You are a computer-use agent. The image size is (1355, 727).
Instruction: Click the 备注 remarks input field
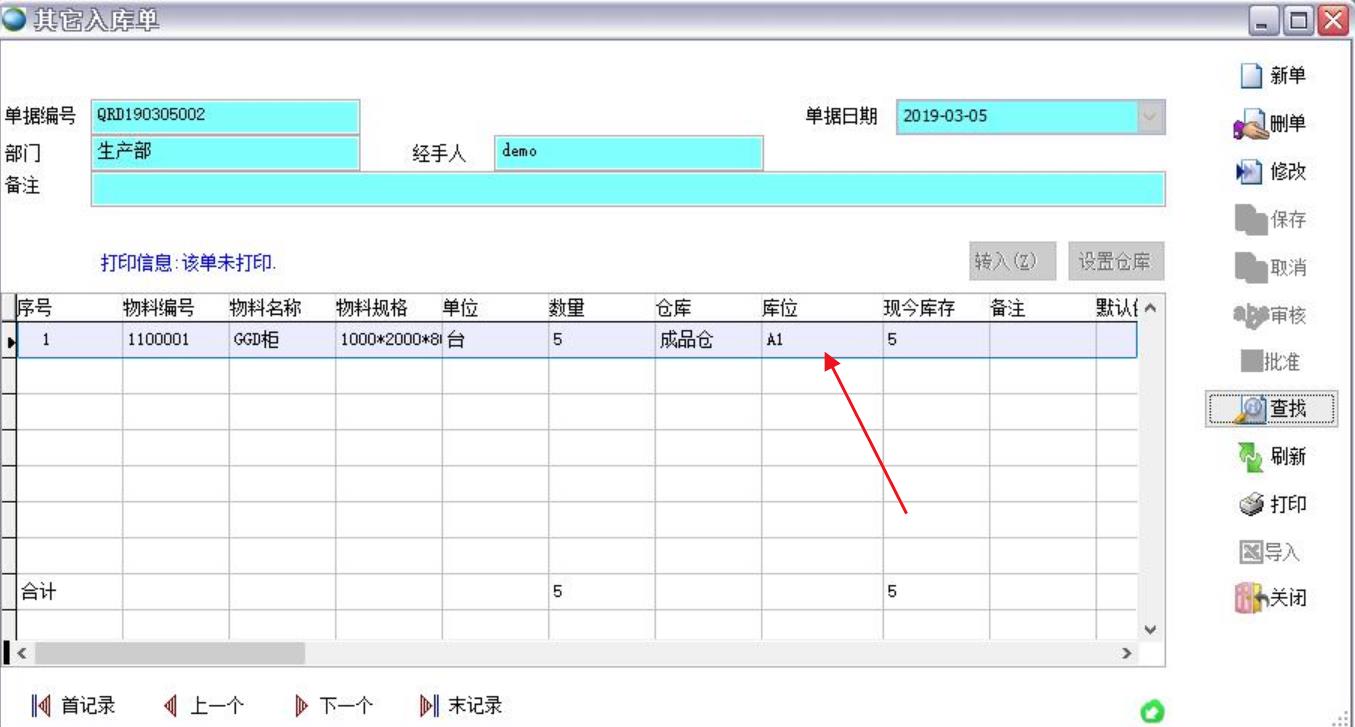point(627,189)
